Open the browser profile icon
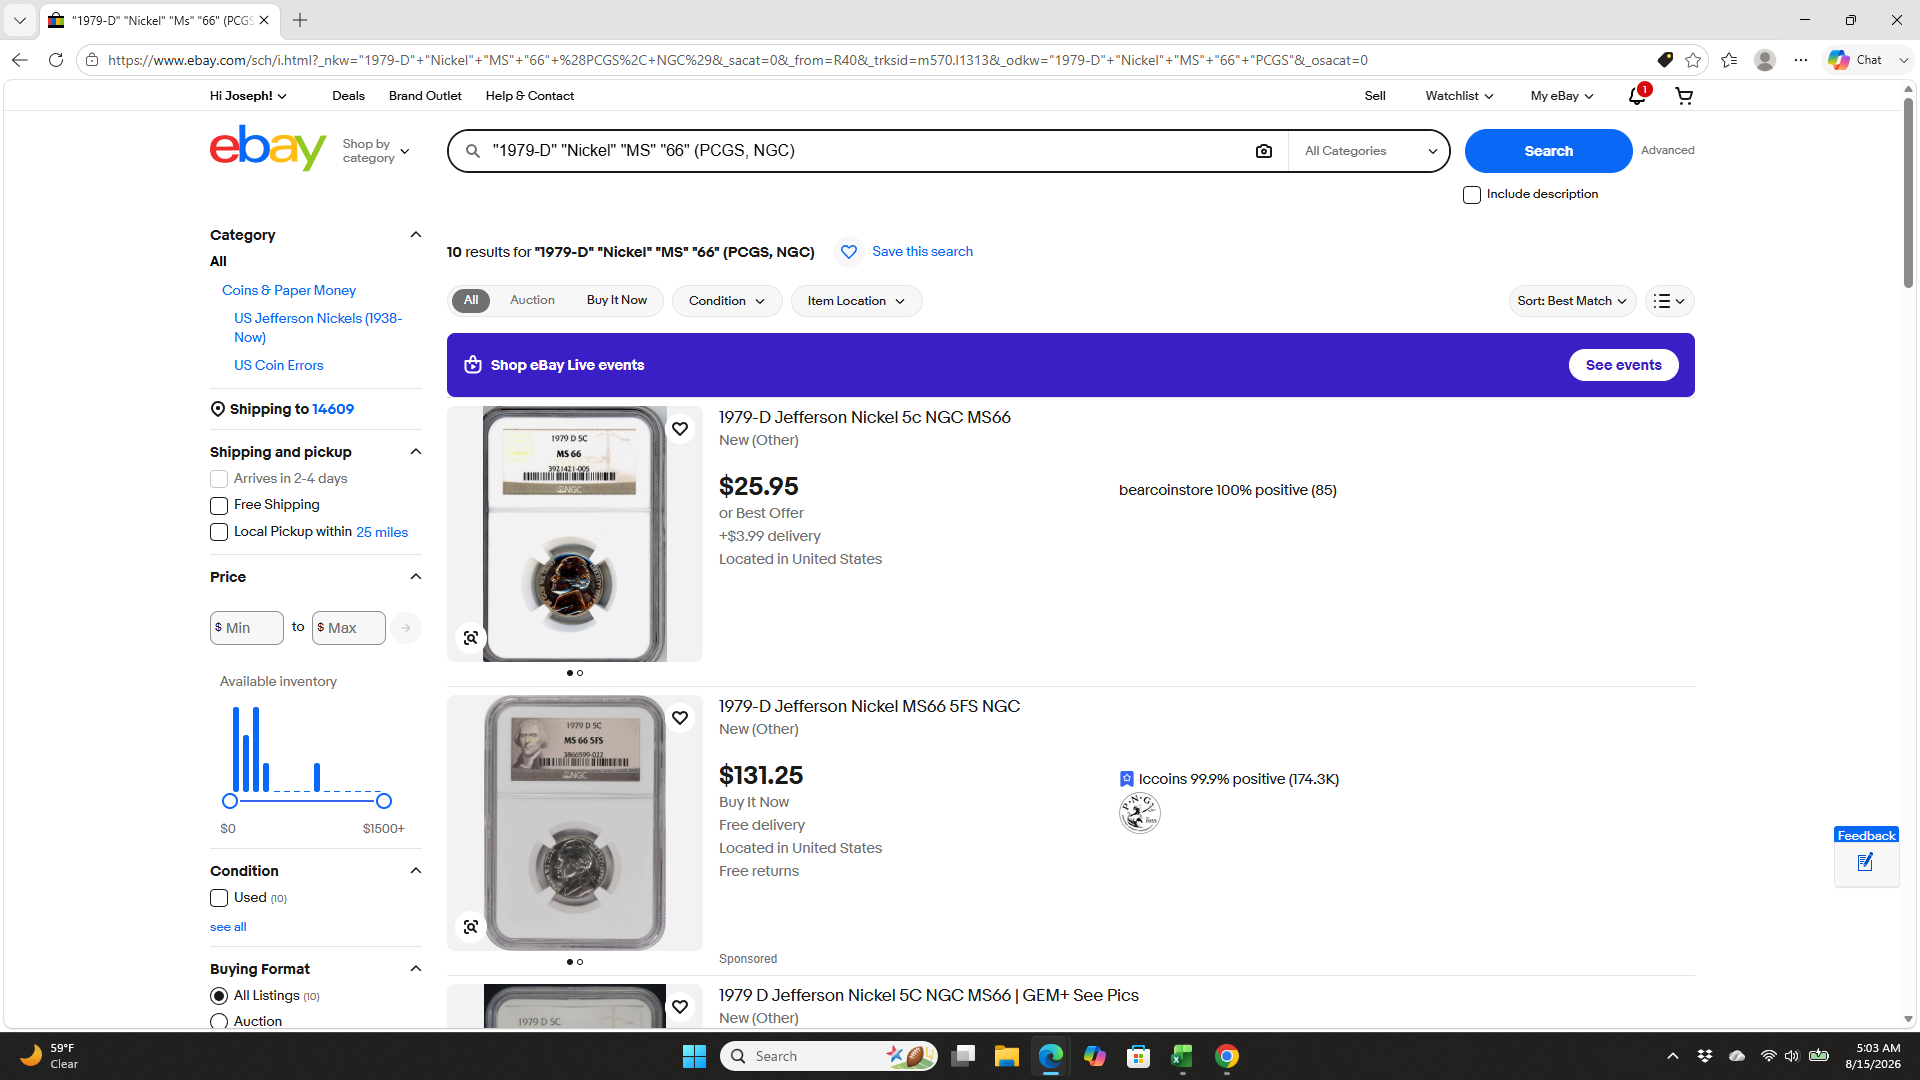Screen dimensions: 1920x1080 1765,60
